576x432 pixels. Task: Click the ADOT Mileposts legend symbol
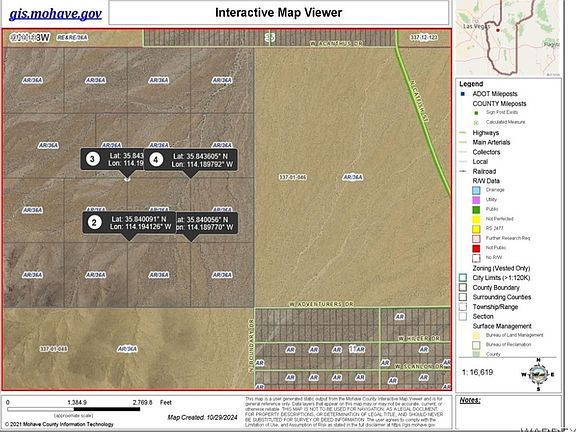point(462,94)
